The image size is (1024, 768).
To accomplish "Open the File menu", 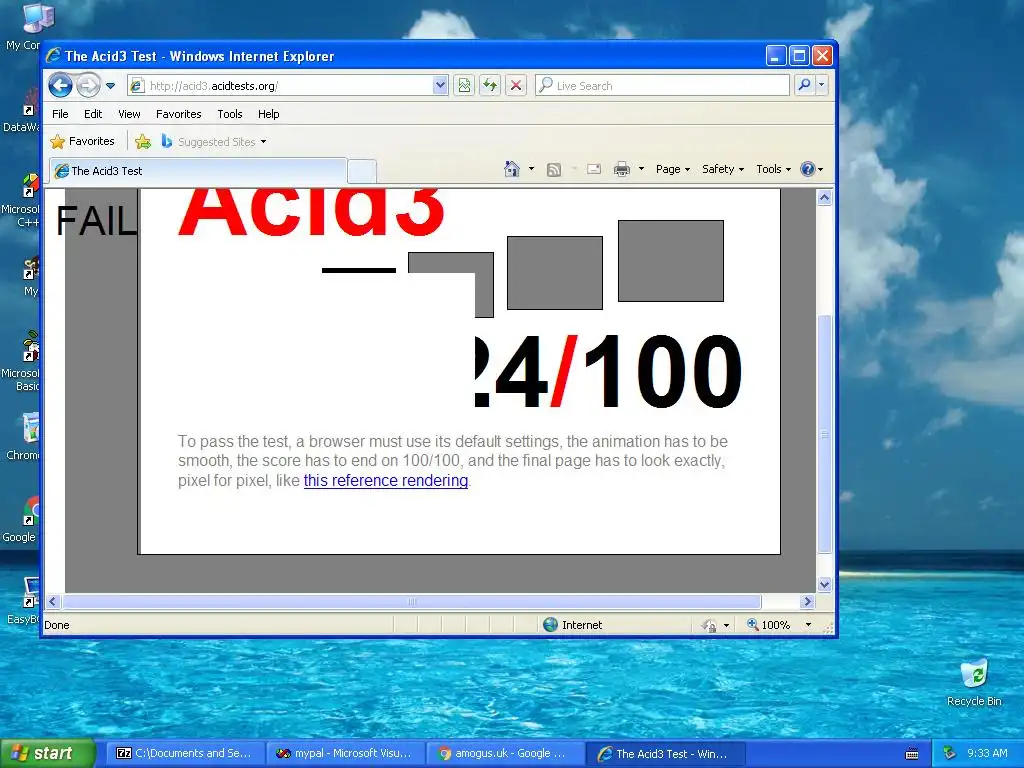I will tap(60, 114).
